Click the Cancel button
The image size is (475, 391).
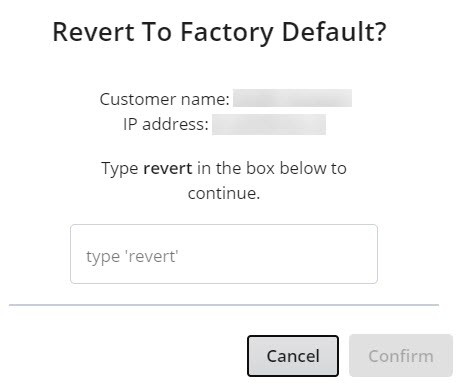293,356
